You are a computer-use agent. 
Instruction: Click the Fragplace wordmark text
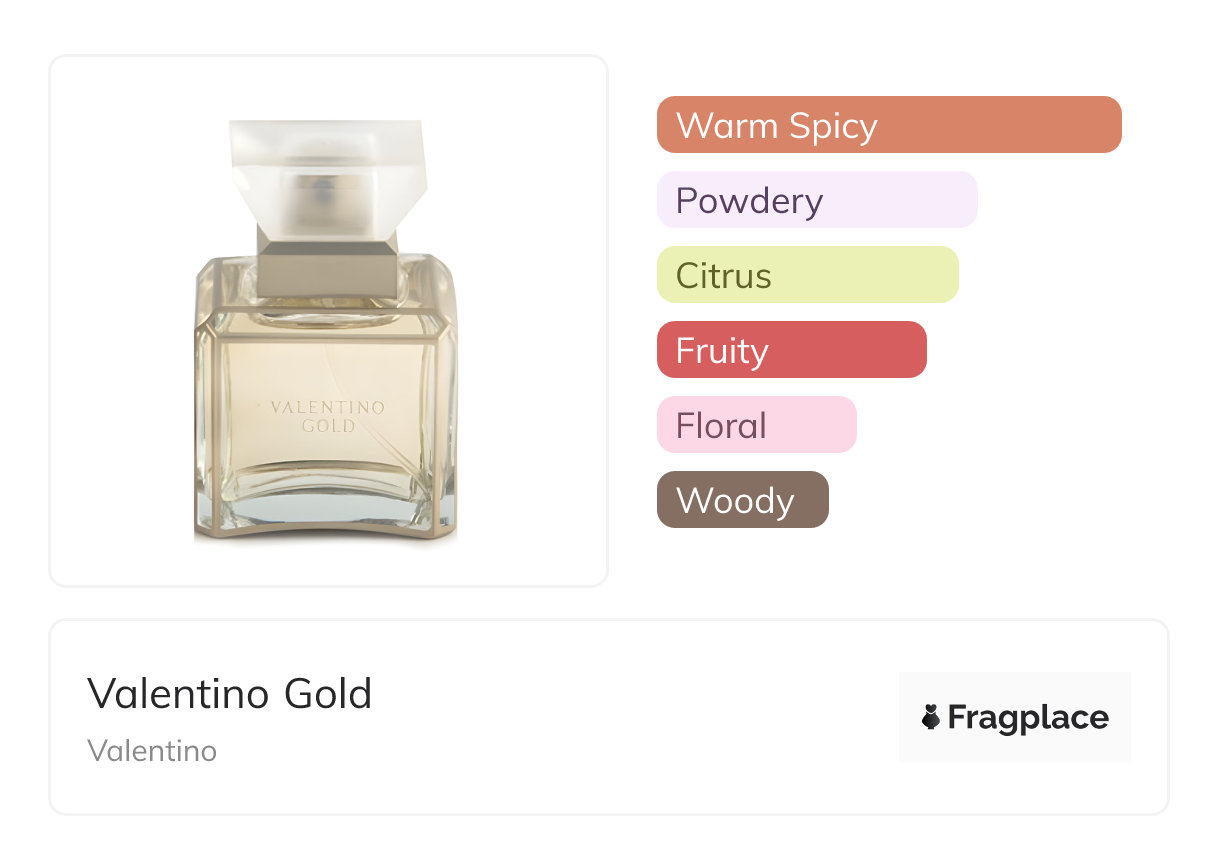(1028, 718)
